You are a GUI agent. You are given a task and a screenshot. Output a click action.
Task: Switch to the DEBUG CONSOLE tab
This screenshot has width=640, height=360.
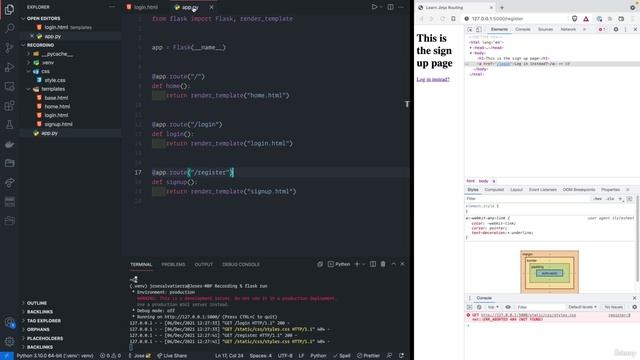[x=241, y=264]
